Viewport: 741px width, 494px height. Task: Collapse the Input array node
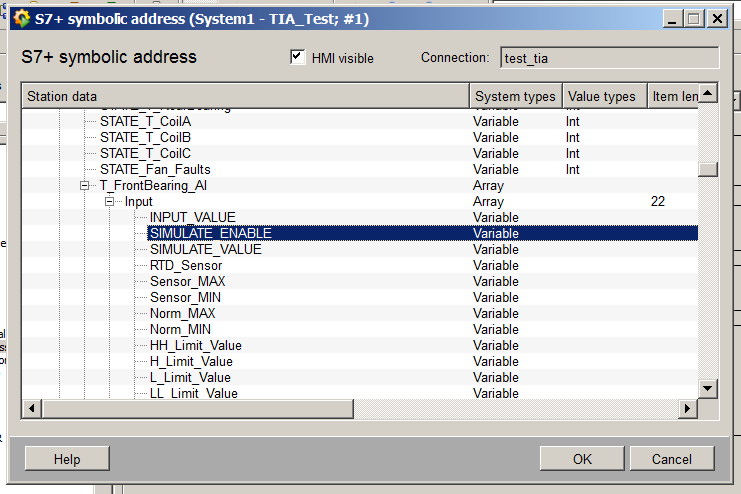click(x=110, y=202)
